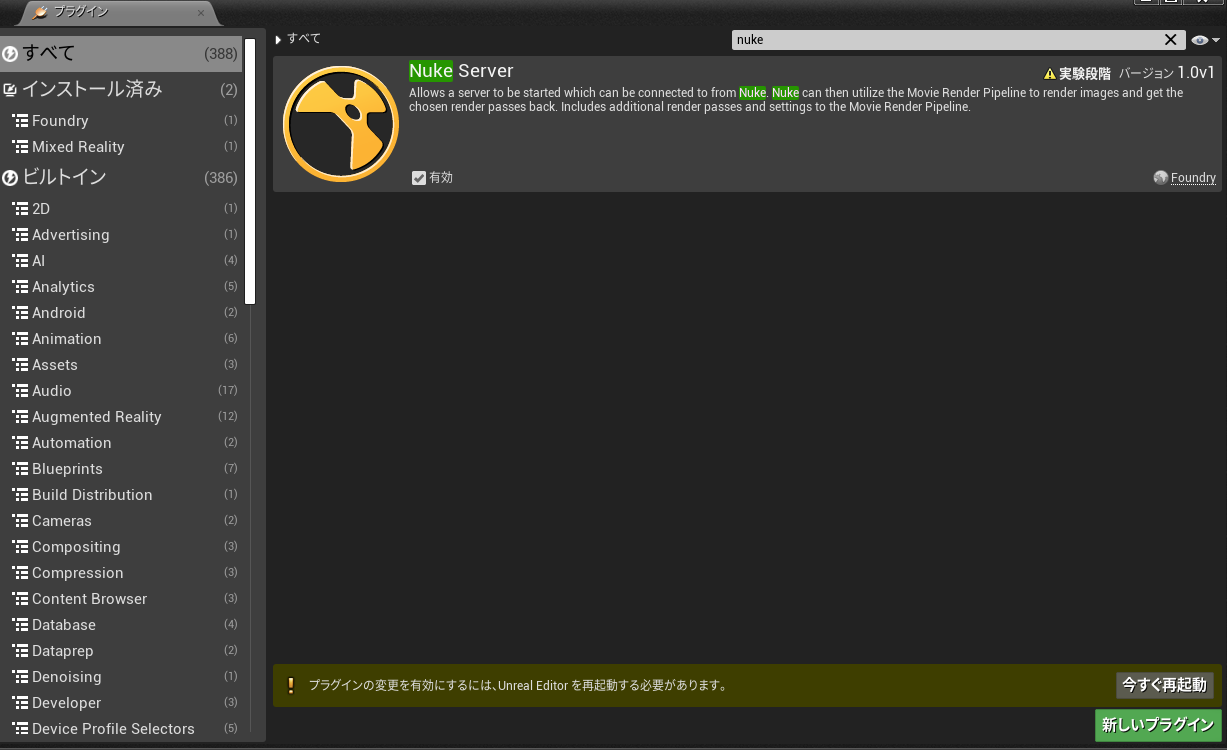Click the バージョン 1.0v1 version text
Screen dimensions: 1227x750
point(1167,73)
